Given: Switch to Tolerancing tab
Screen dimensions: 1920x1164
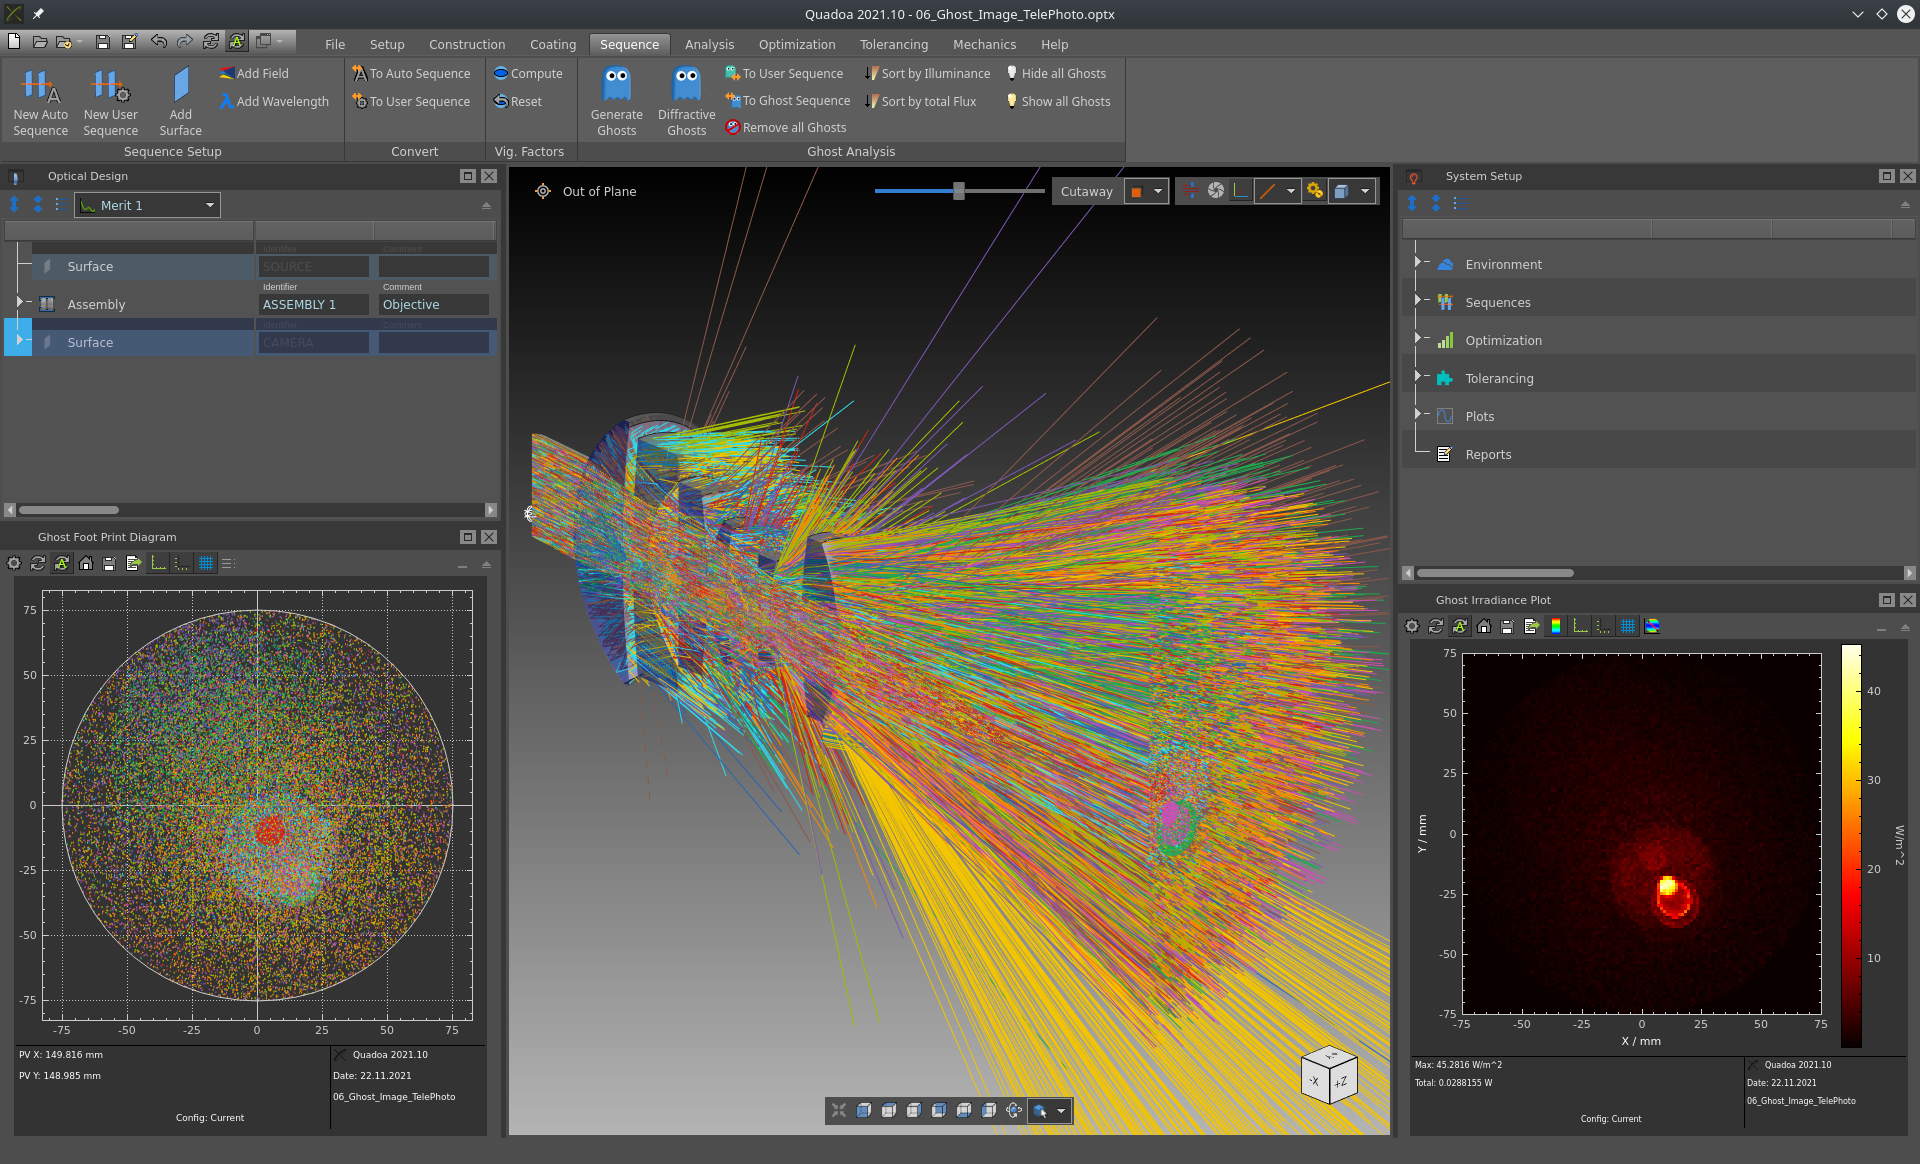Looking at the screenshot, I should pos(894,44).
